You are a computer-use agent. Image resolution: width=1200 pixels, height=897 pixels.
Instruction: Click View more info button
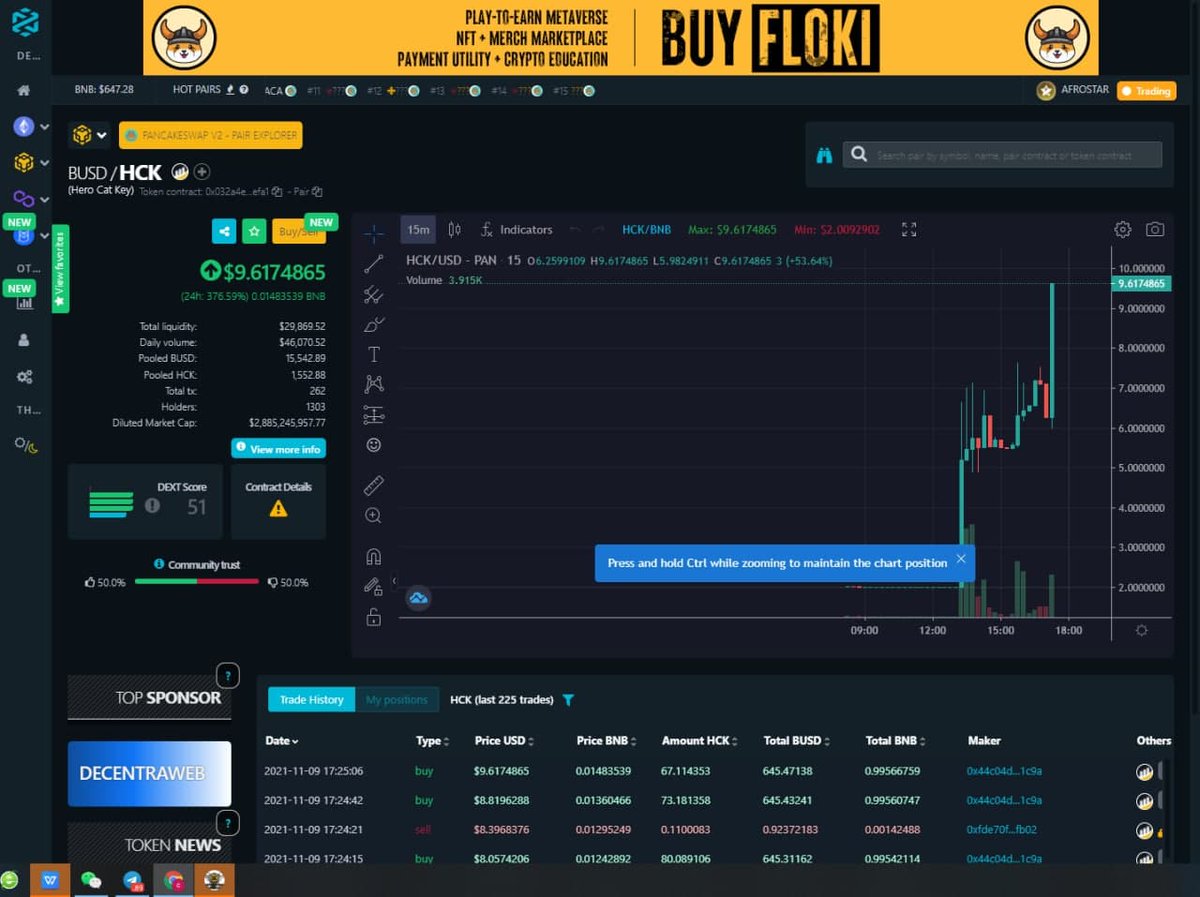coord(278,449)
